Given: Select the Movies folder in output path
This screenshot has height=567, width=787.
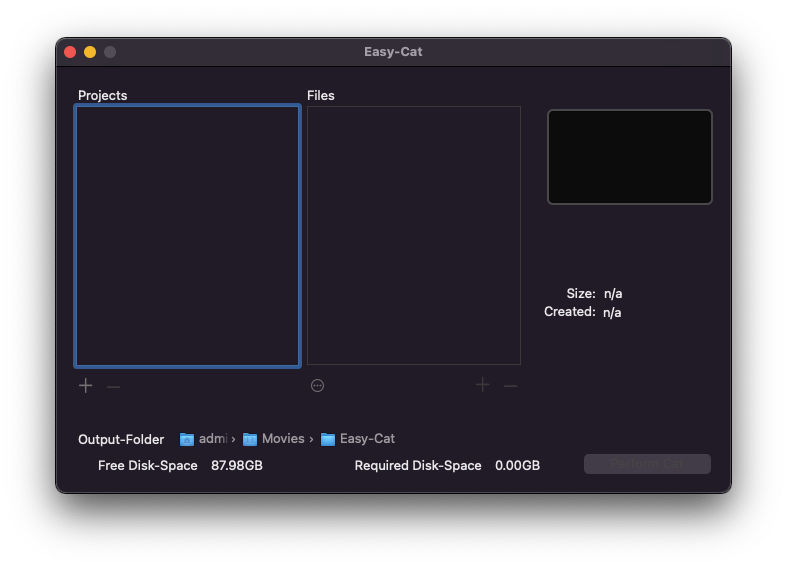Looking at the screenshot, I should (x=274, y=439).
